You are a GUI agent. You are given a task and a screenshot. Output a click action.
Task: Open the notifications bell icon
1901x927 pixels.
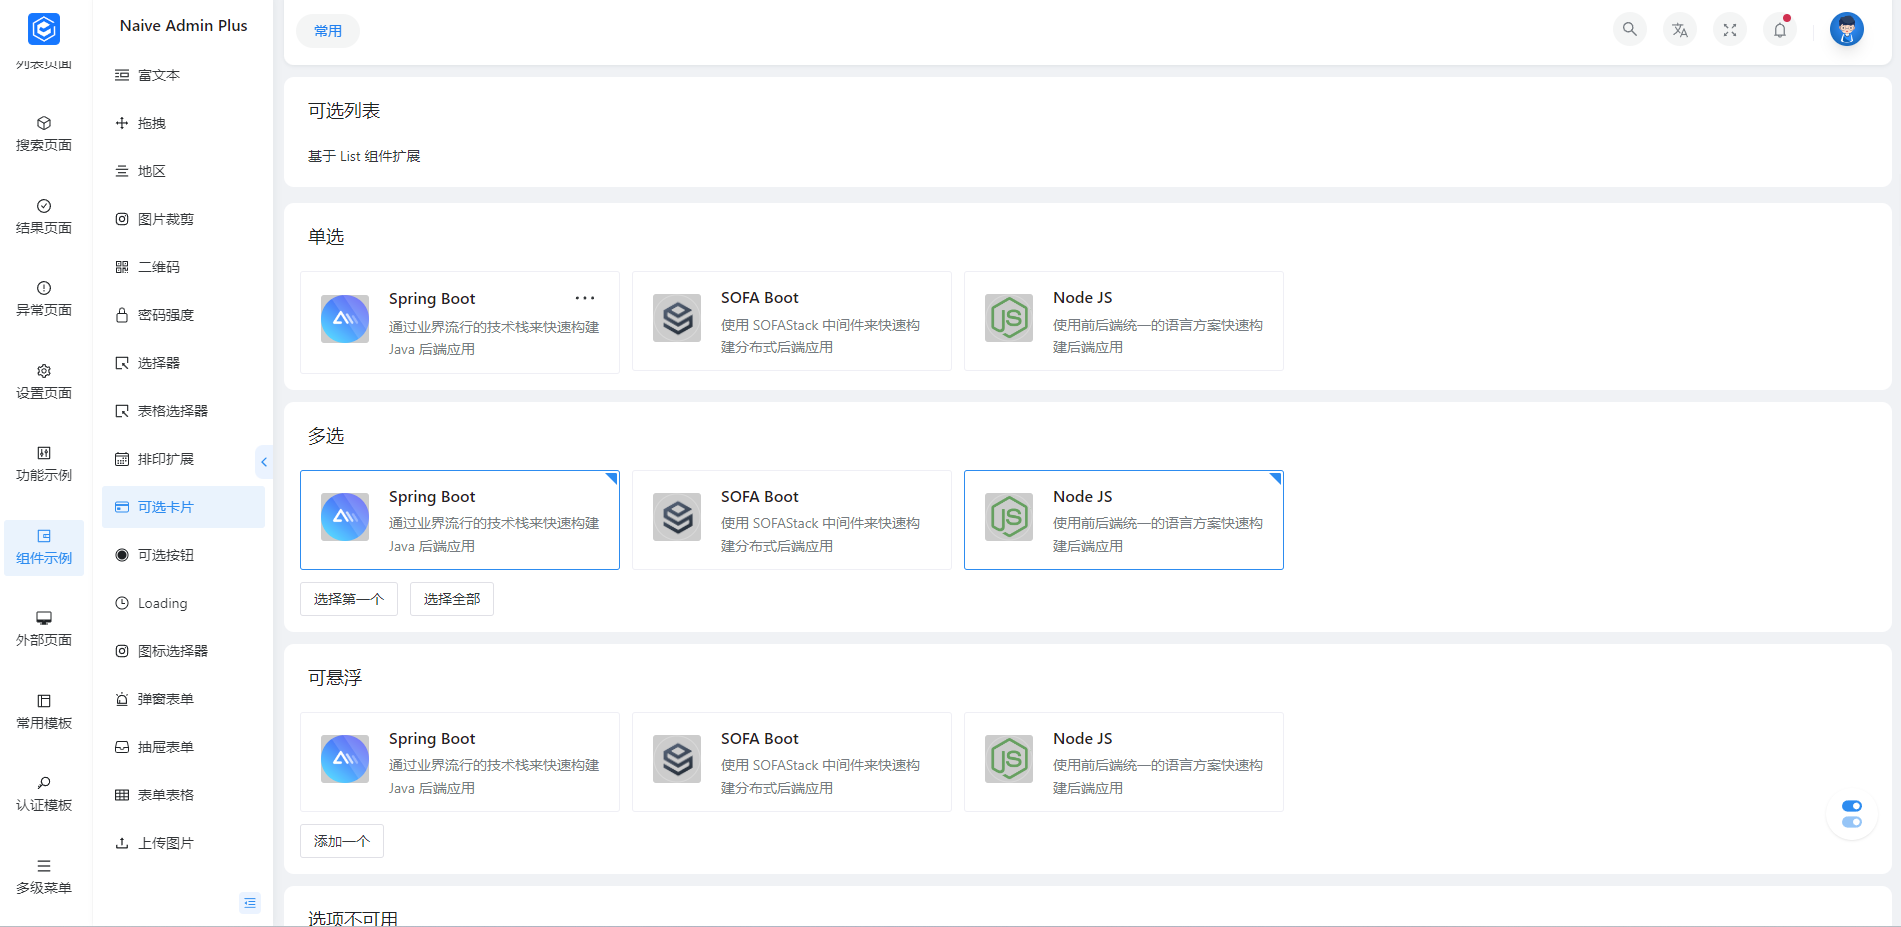coord(1780,30)
